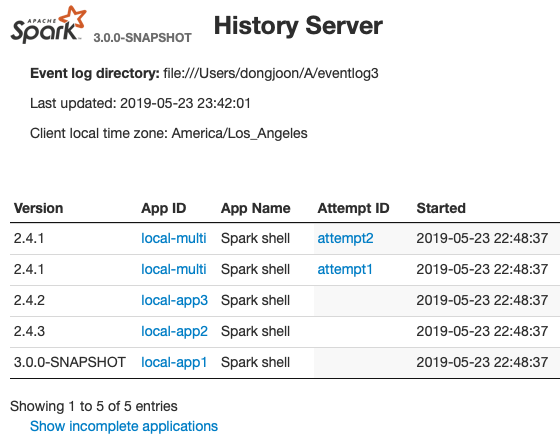Sort table by App ID column

tap(164, 208)
